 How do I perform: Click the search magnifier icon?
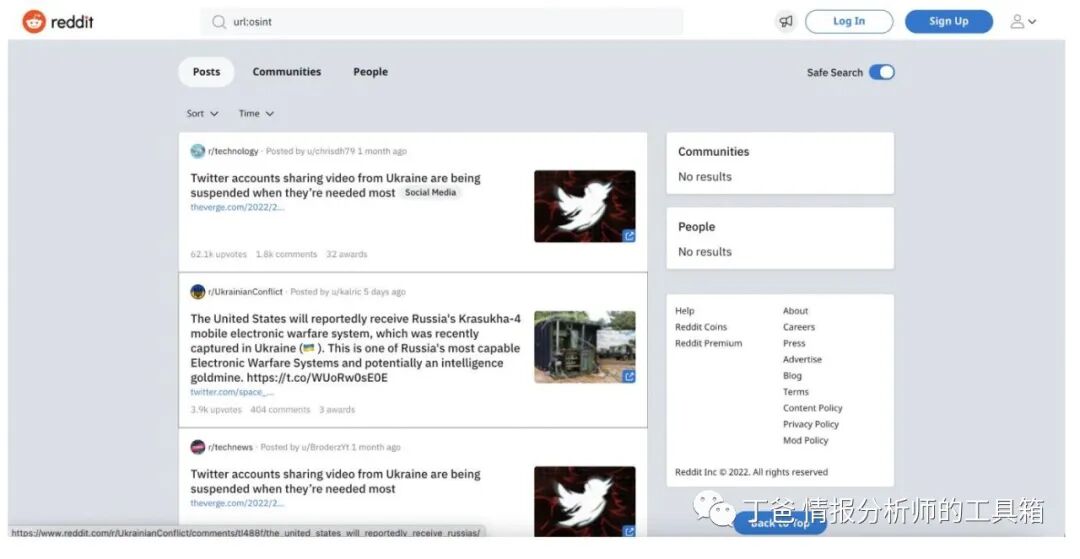tap(219, 22)
